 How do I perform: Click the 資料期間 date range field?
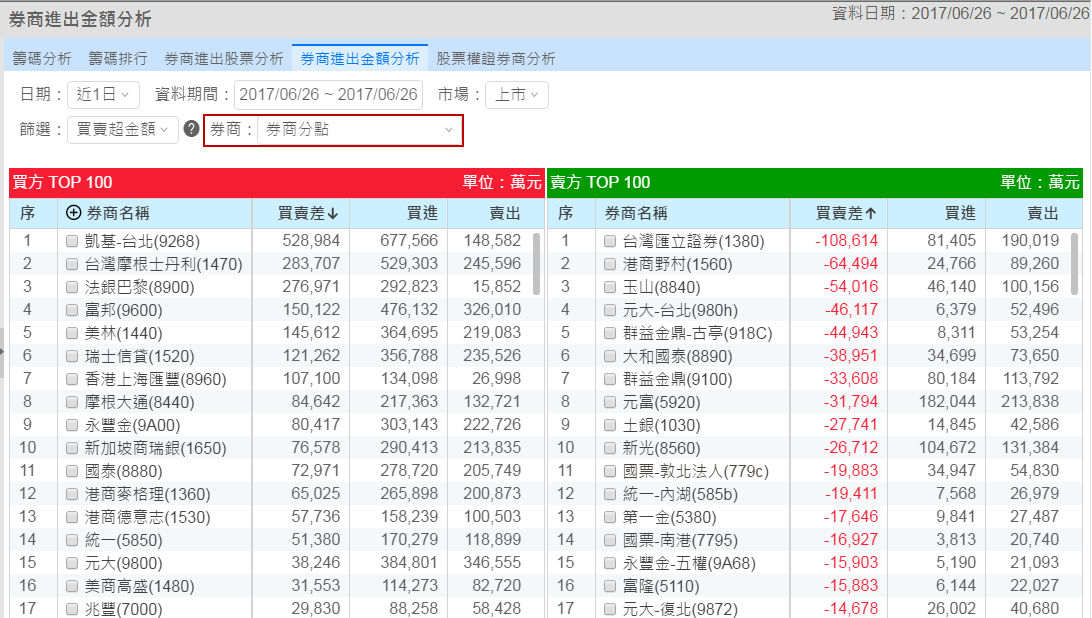329,95
